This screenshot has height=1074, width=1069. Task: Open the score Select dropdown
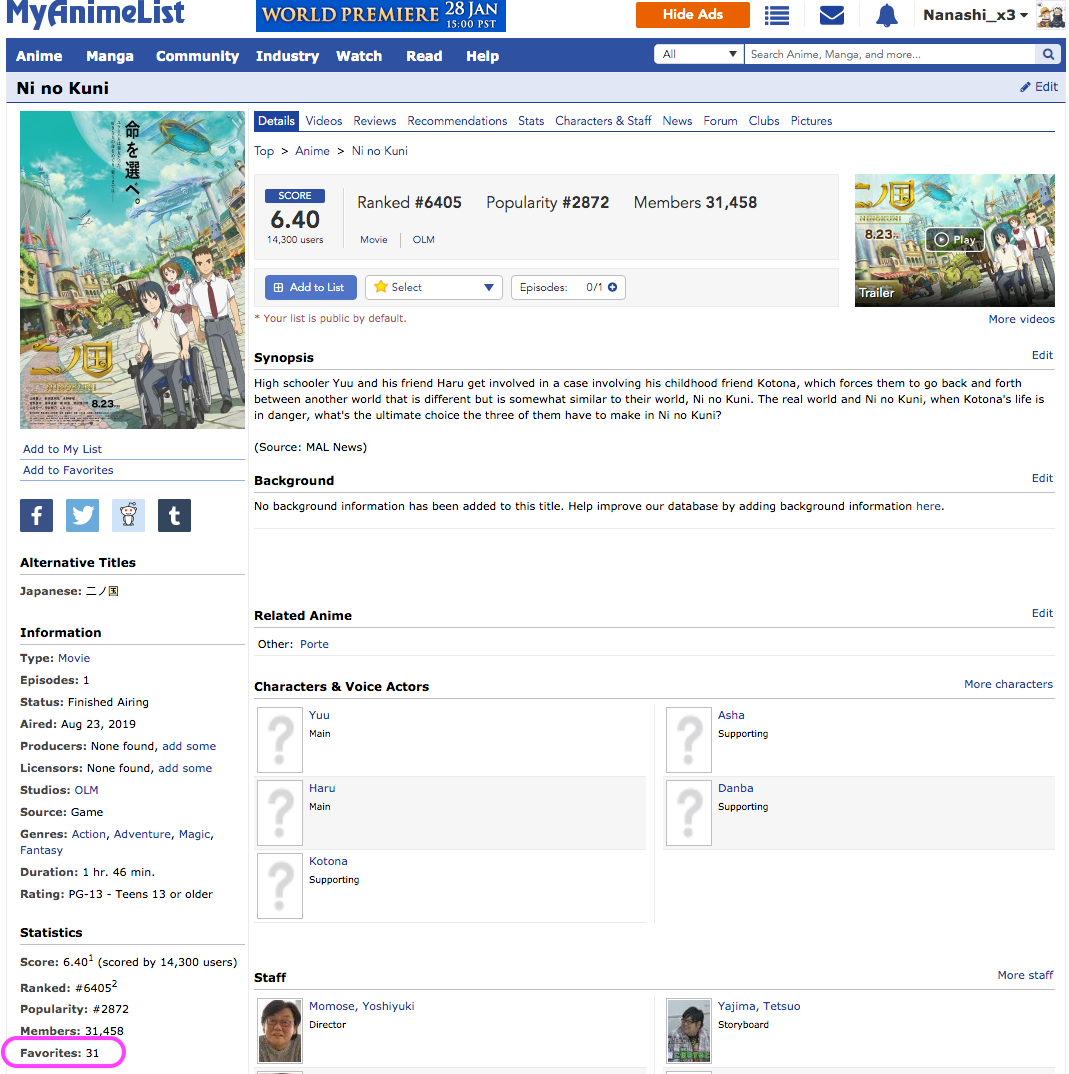[434, 287]
